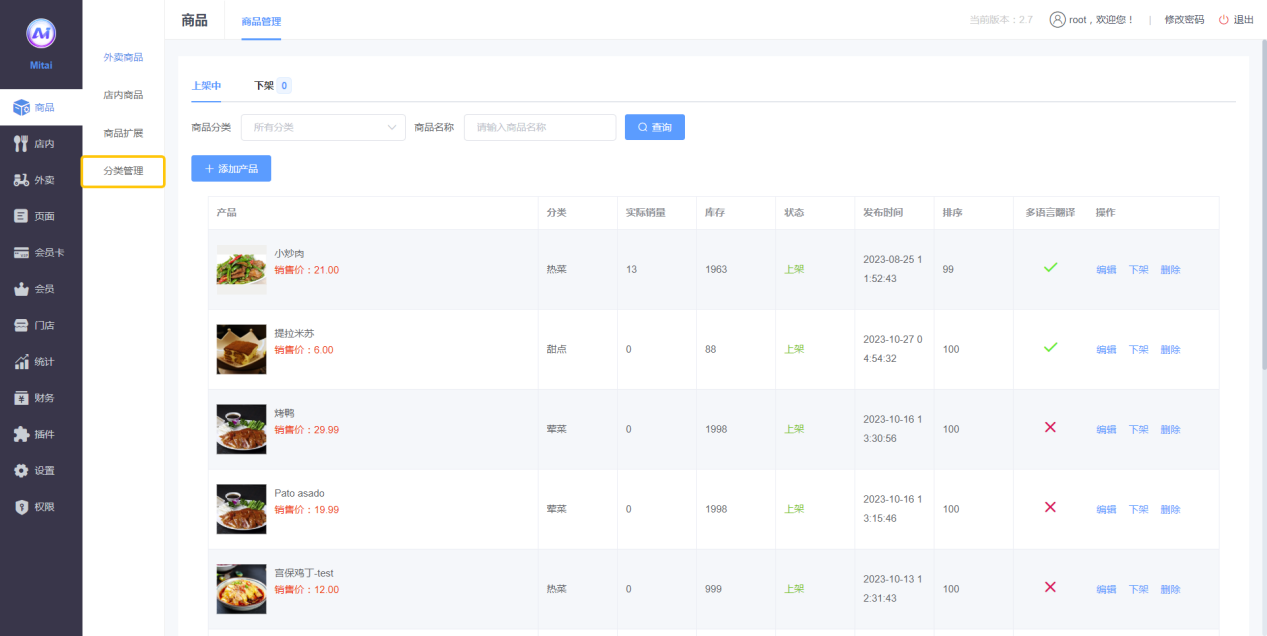1267x636 pixels.
Task: Expand the 商品分类 dropdown
Action: (x=323, y=127)
